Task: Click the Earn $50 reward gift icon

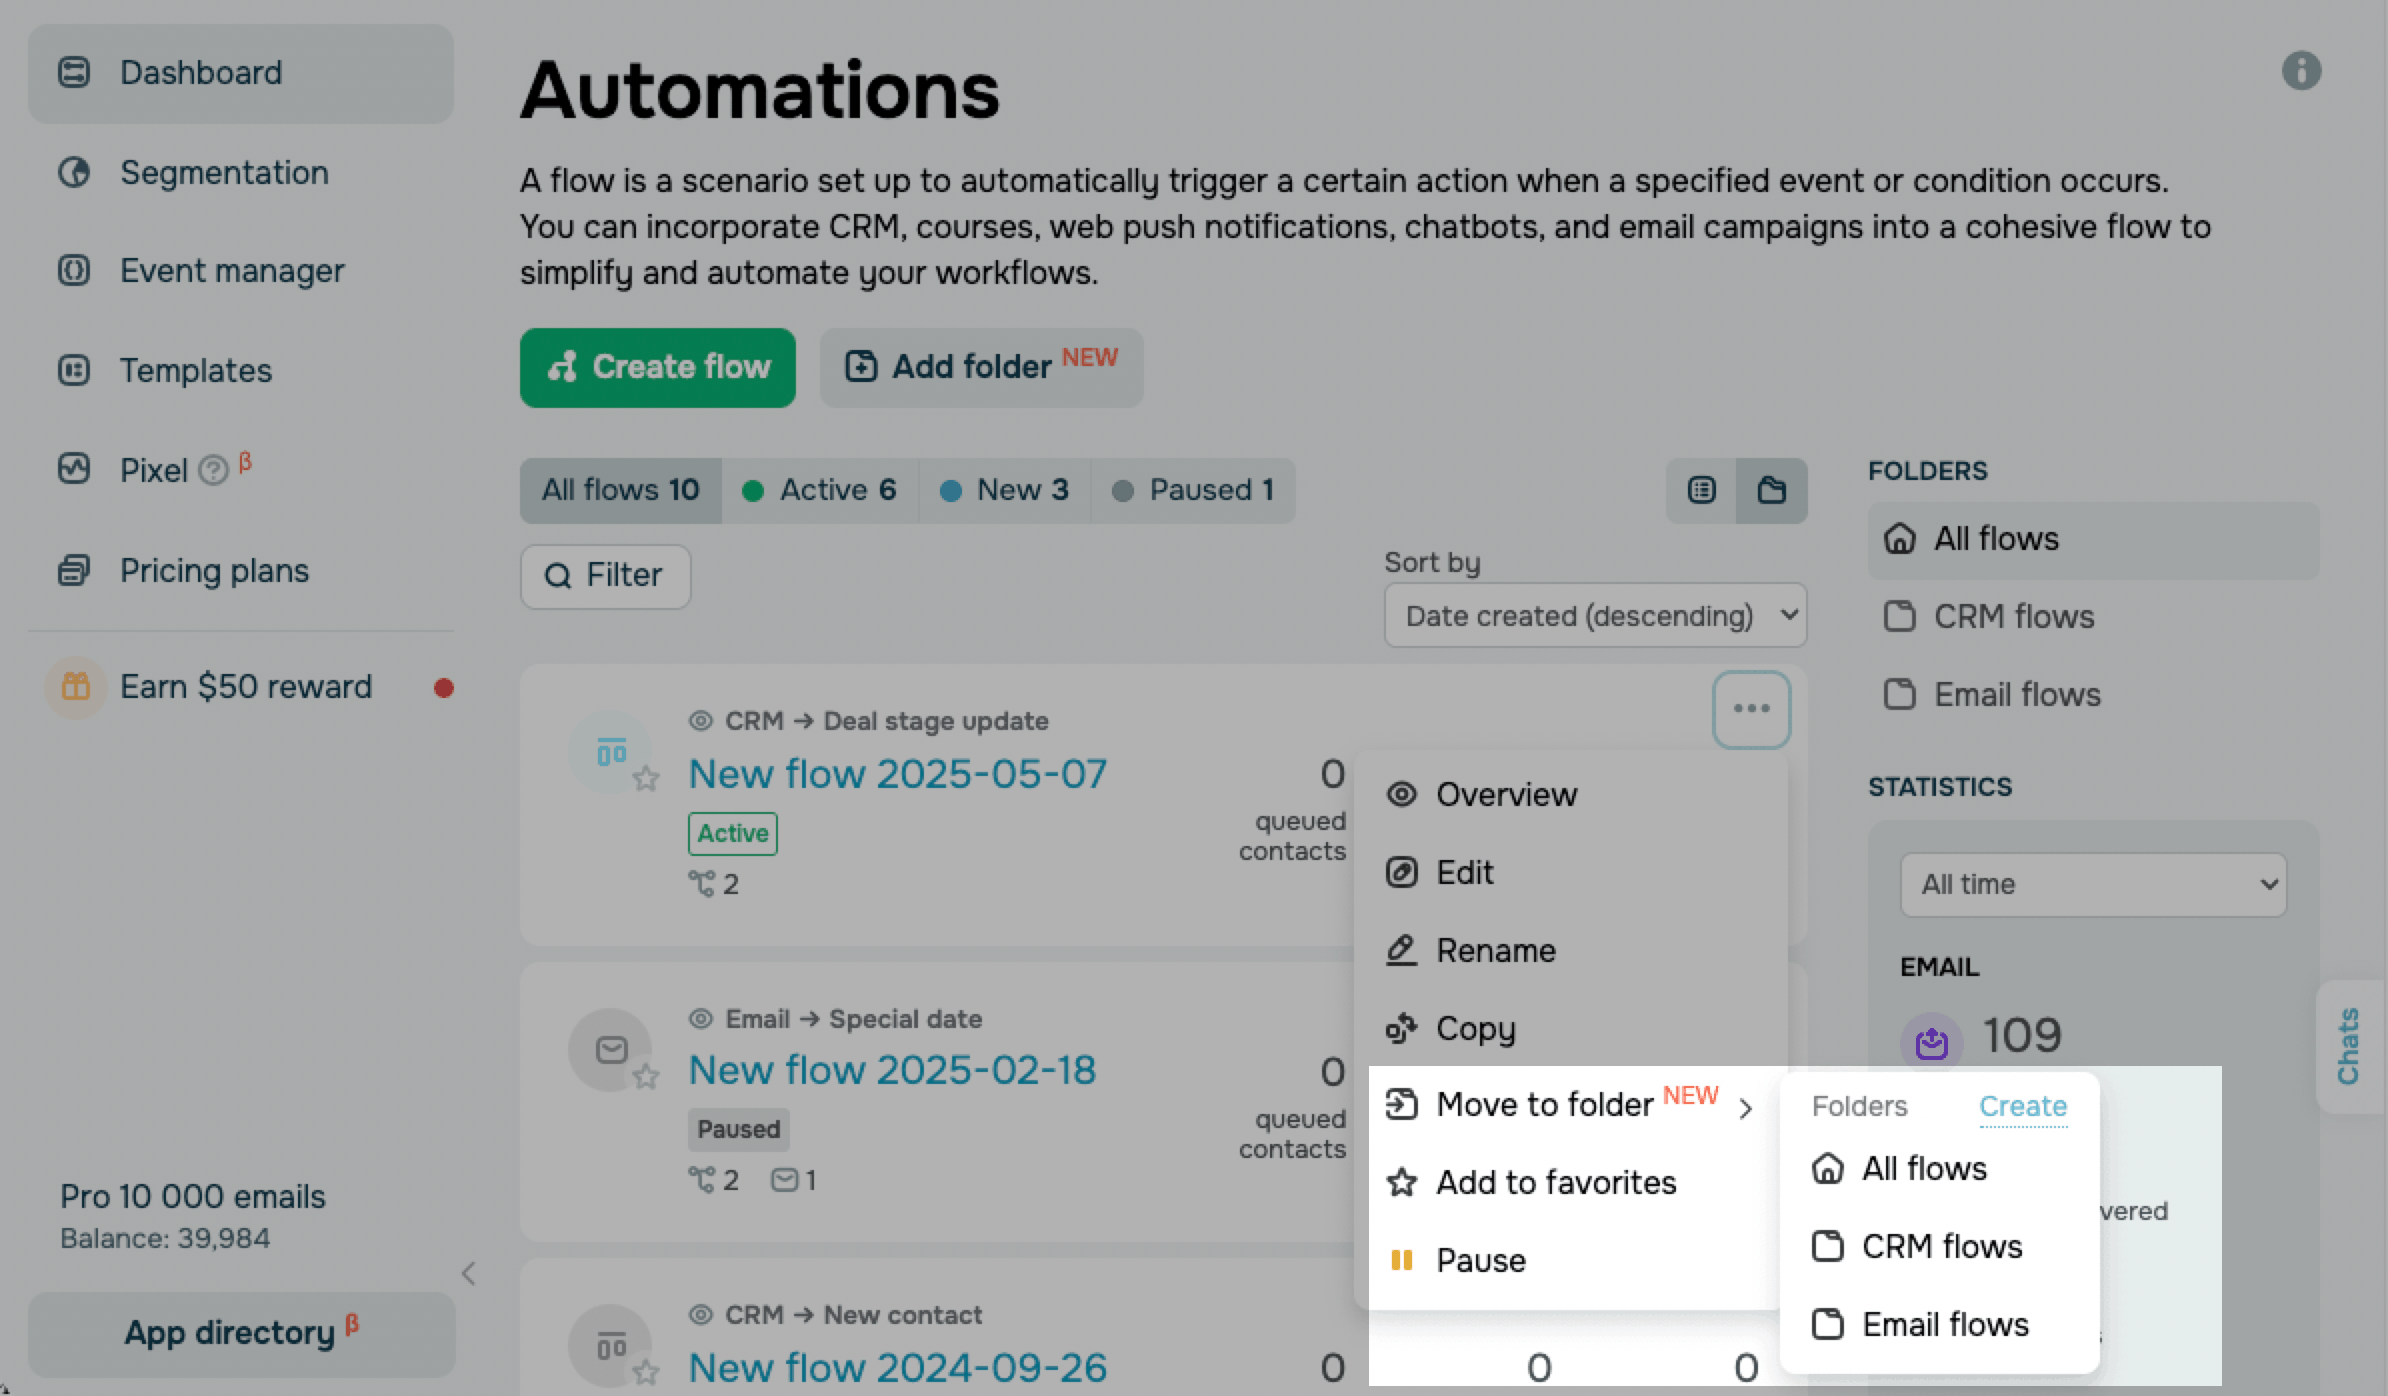Action: (76, 687)
